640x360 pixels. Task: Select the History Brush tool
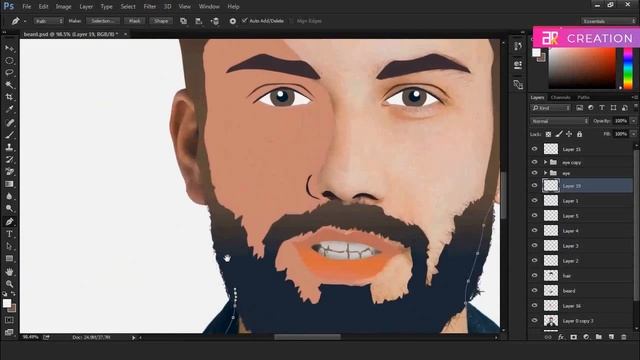9,159
